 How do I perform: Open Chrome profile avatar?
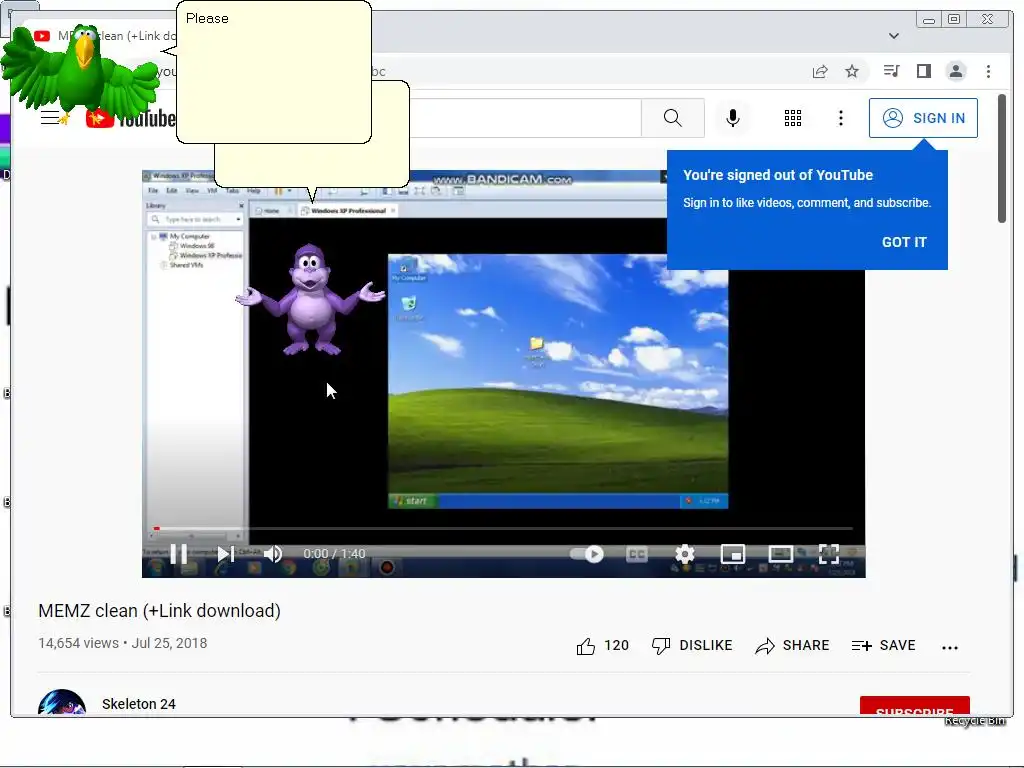point(956,71)
